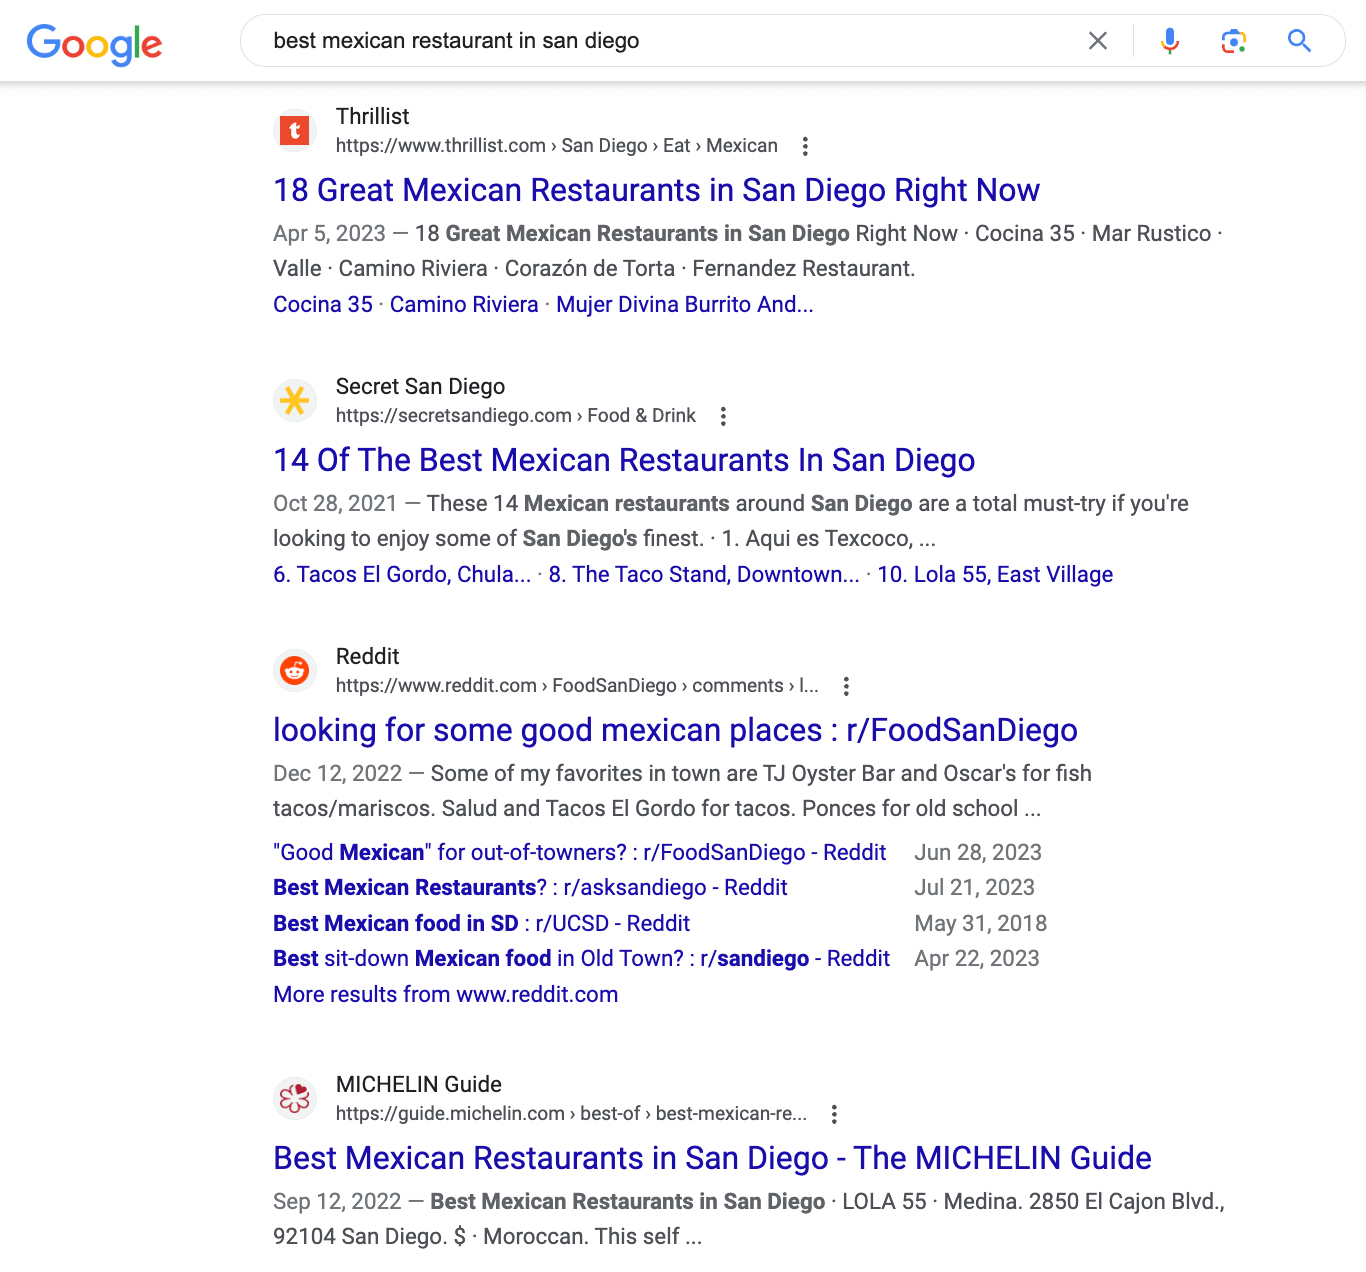Image resolution: width=1366 pixels, height=1272 pixels.
Task: Open the Cocina 35 sitelink
Action: [323, 304]
